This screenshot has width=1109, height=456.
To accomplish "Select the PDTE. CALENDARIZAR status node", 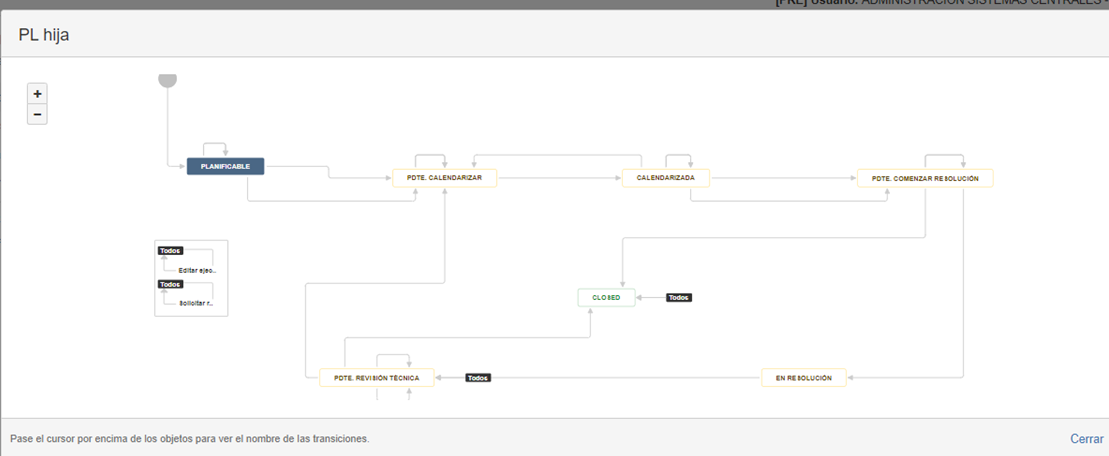I will tap(445, 178).
